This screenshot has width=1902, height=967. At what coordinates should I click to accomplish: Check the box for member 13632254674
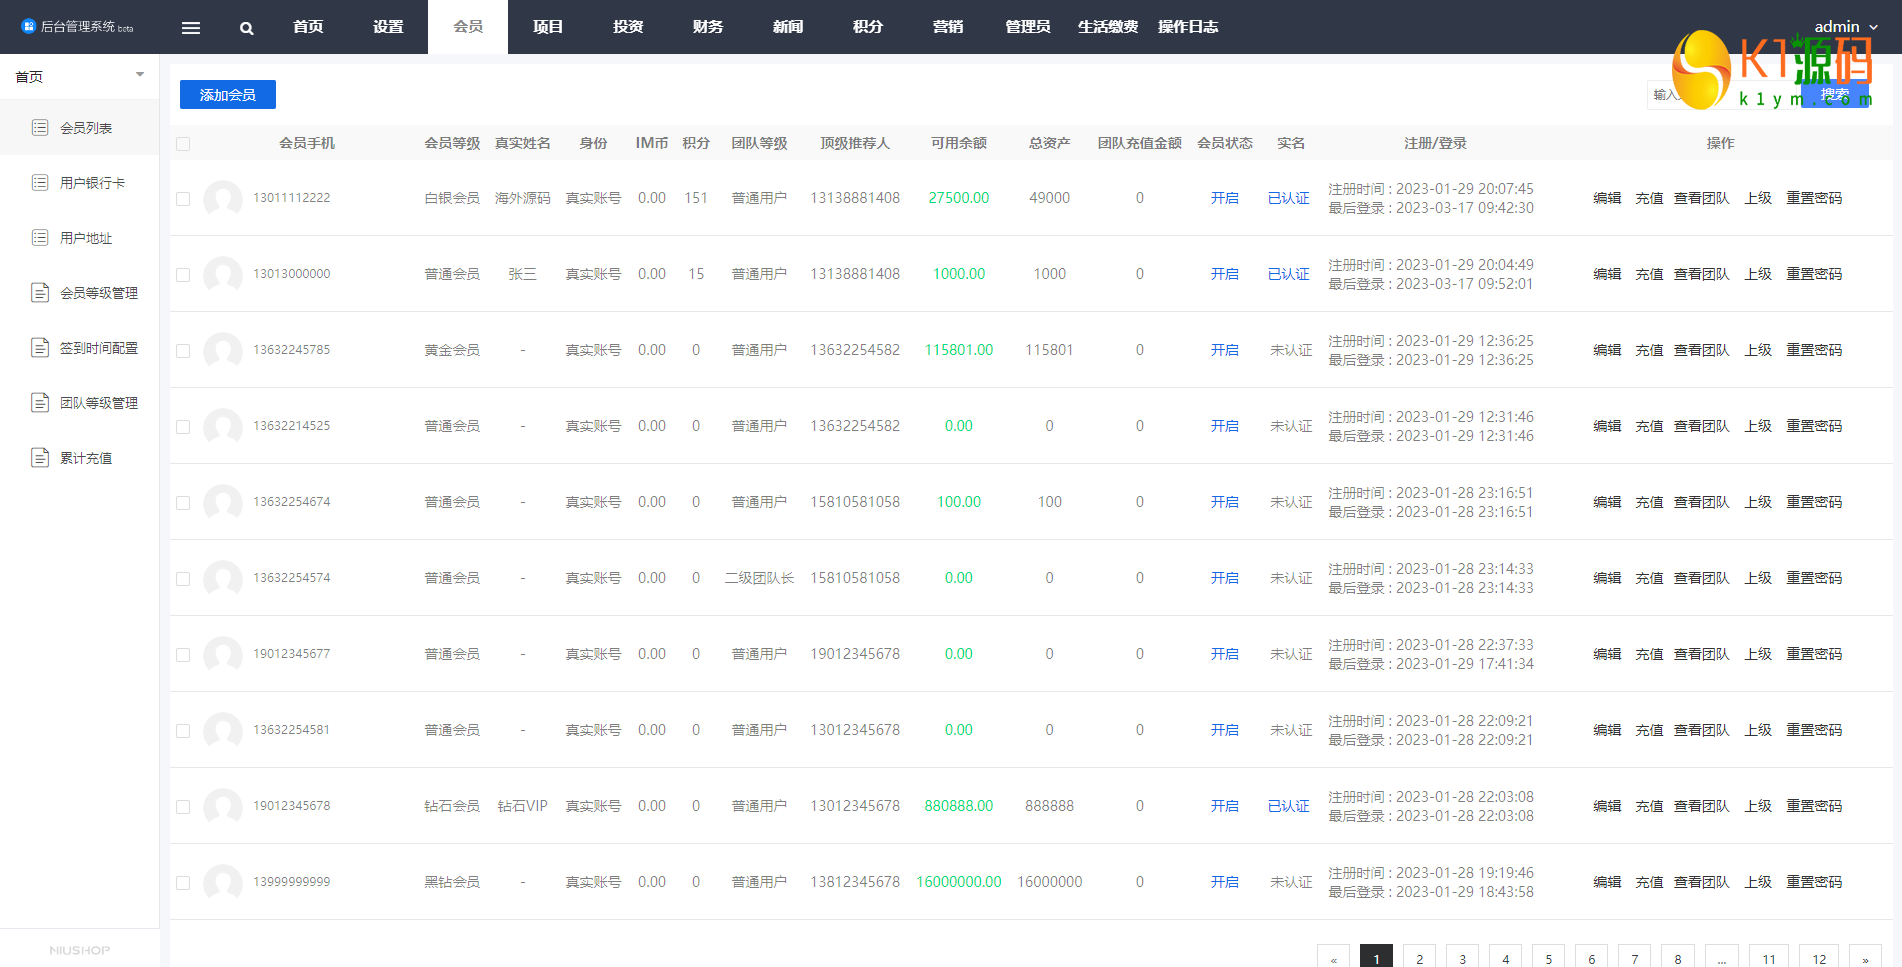183,503
